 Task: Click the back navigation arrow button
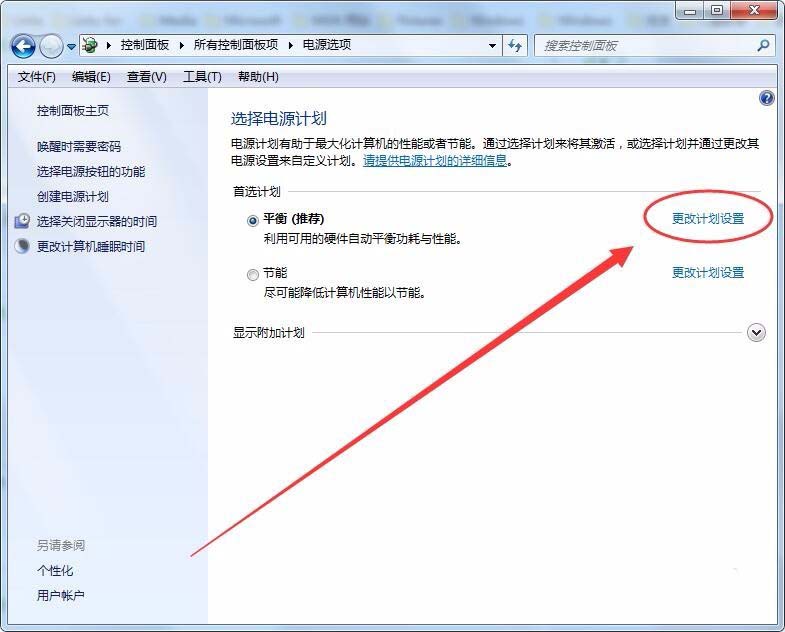coord(23,45)
